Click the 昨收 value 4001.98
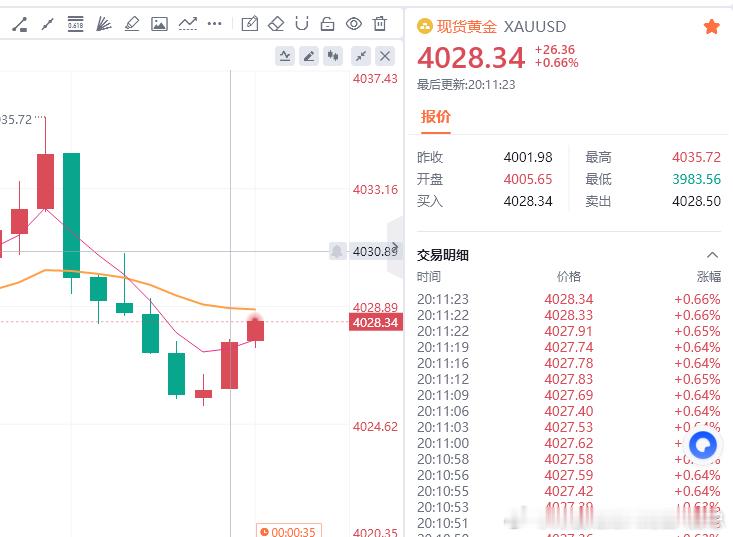This screenshot has width=733, height=537. click(528, 157)
